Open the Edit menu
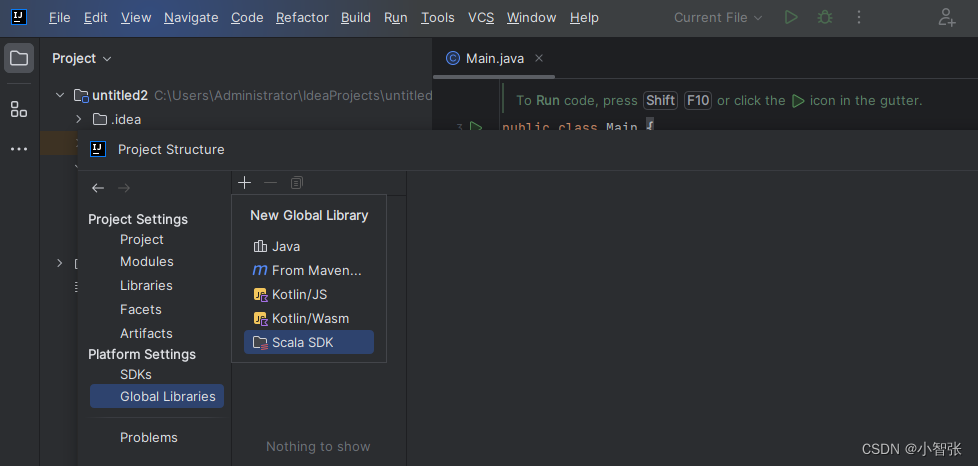This screenshot has width=978, height=466. click(96, 17)
